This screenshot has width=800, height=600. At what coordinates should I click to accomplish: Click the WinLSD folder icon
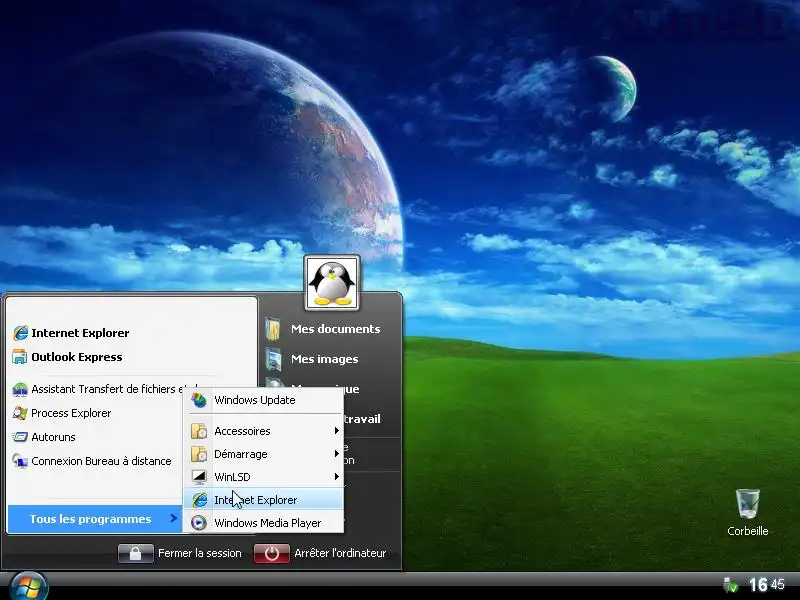(199, 477)
